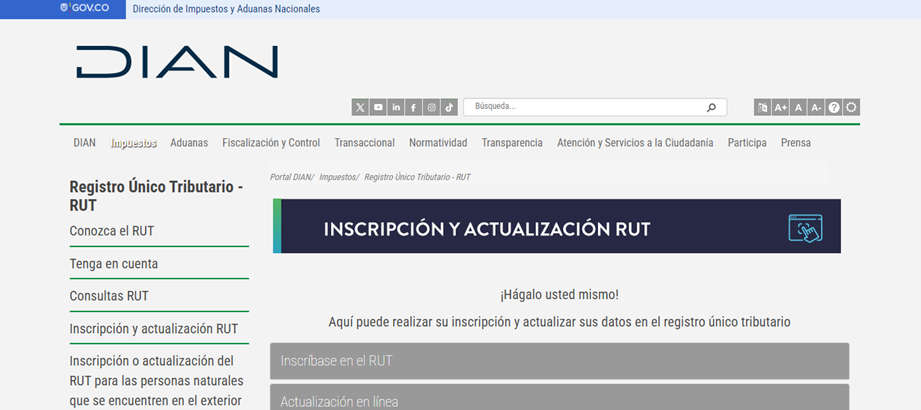Click the DIAN logo
This screenshot has width=921, height=410.
[177, 62]
